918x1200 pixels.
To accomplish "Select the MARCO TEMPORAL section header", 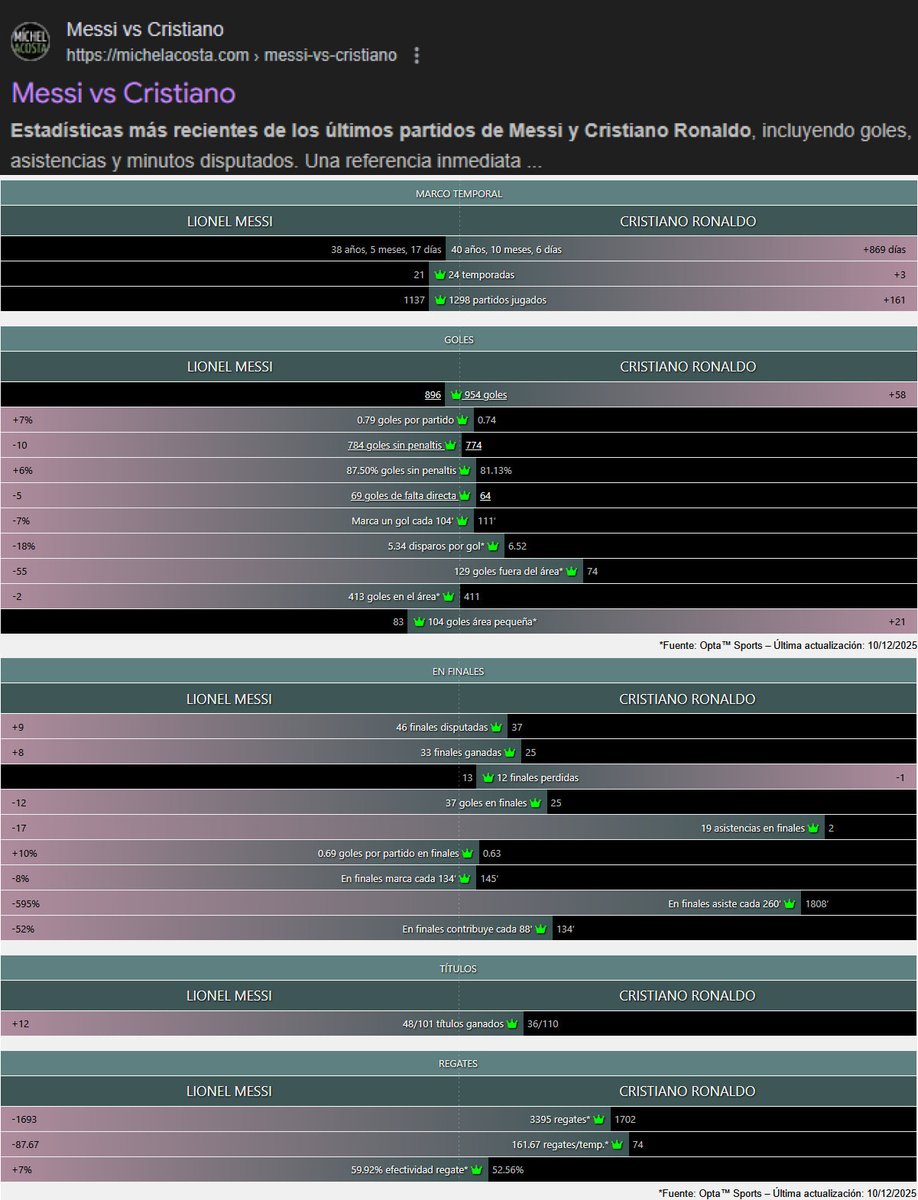I will (459, 193).
